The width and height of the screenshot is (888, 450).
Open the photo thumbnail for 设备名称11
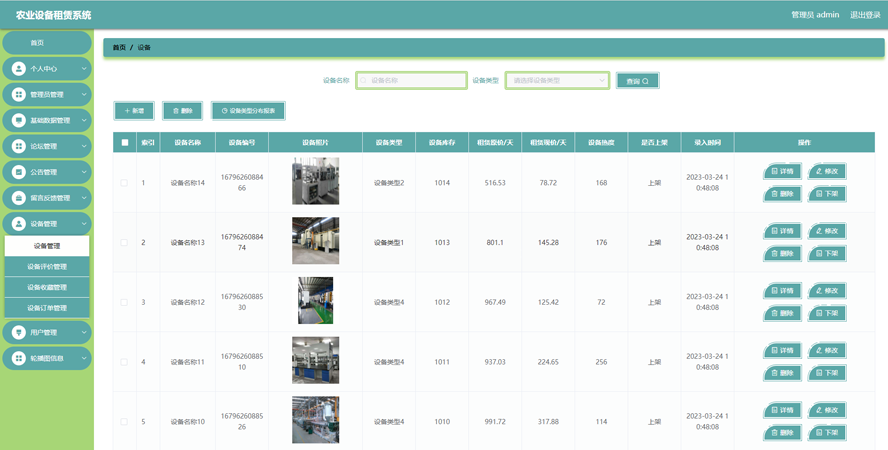(315, 360)
